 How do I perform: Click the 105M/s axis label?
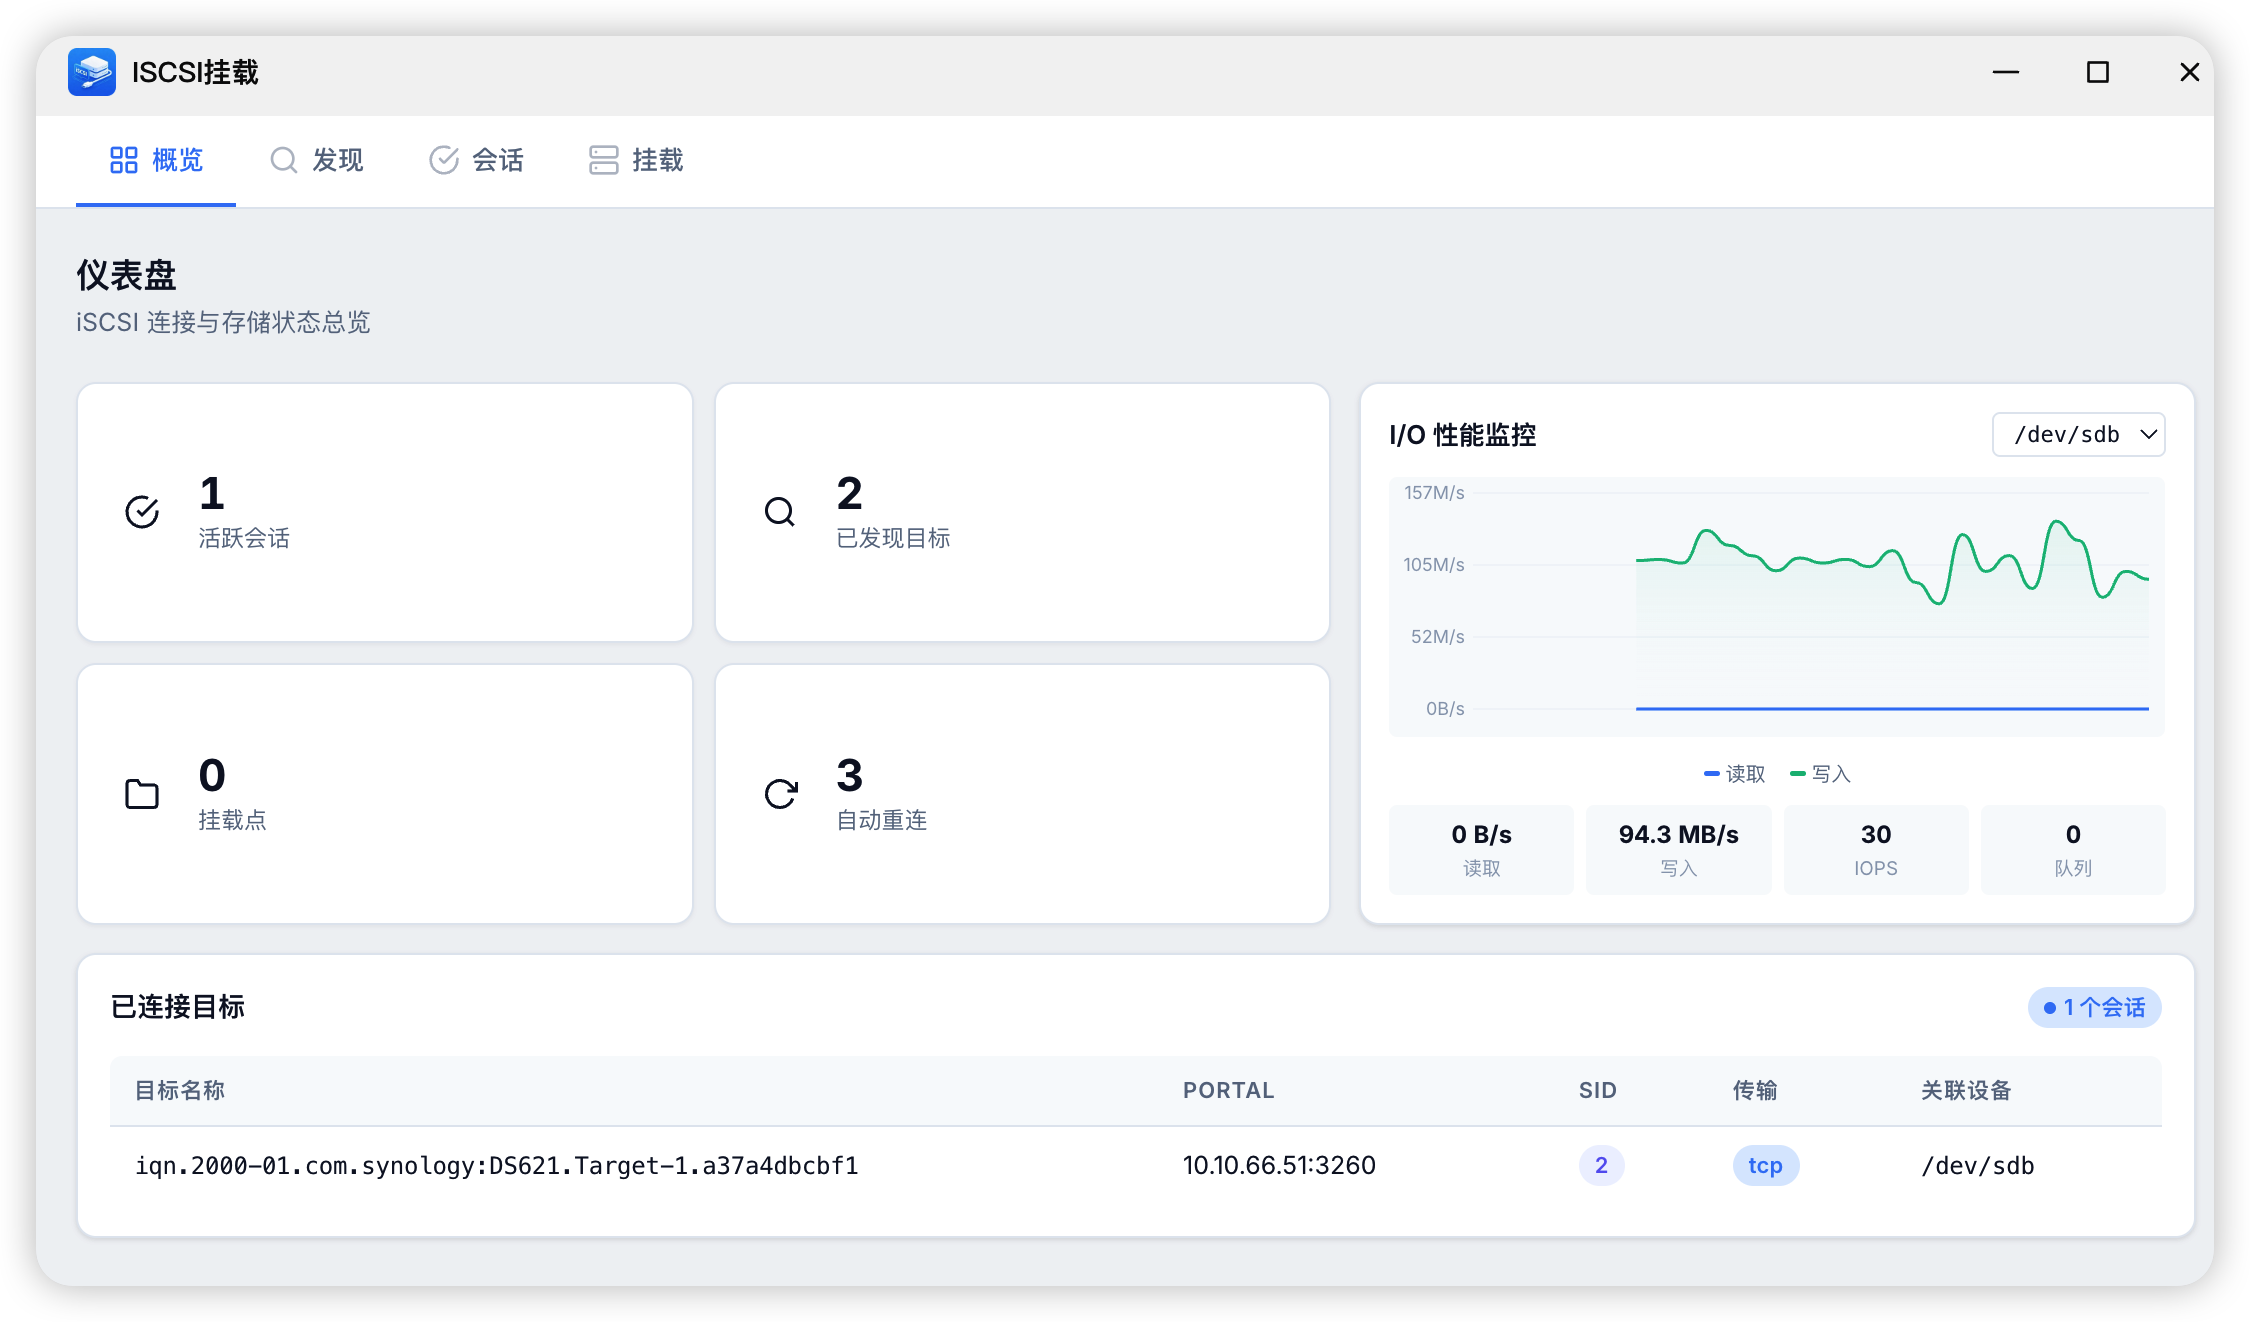(x=1434, y=564)
